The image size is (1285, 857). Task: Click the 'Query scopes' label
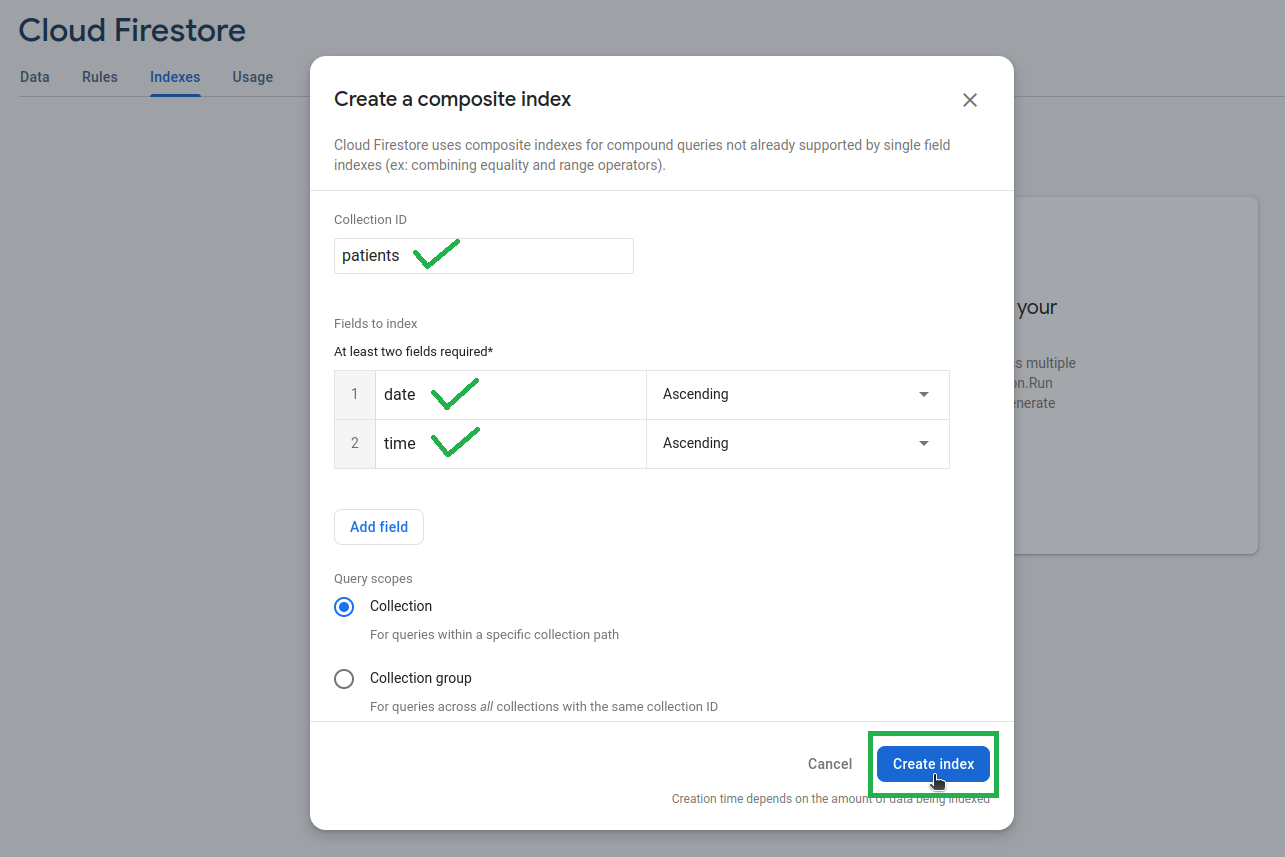(373, 579)
